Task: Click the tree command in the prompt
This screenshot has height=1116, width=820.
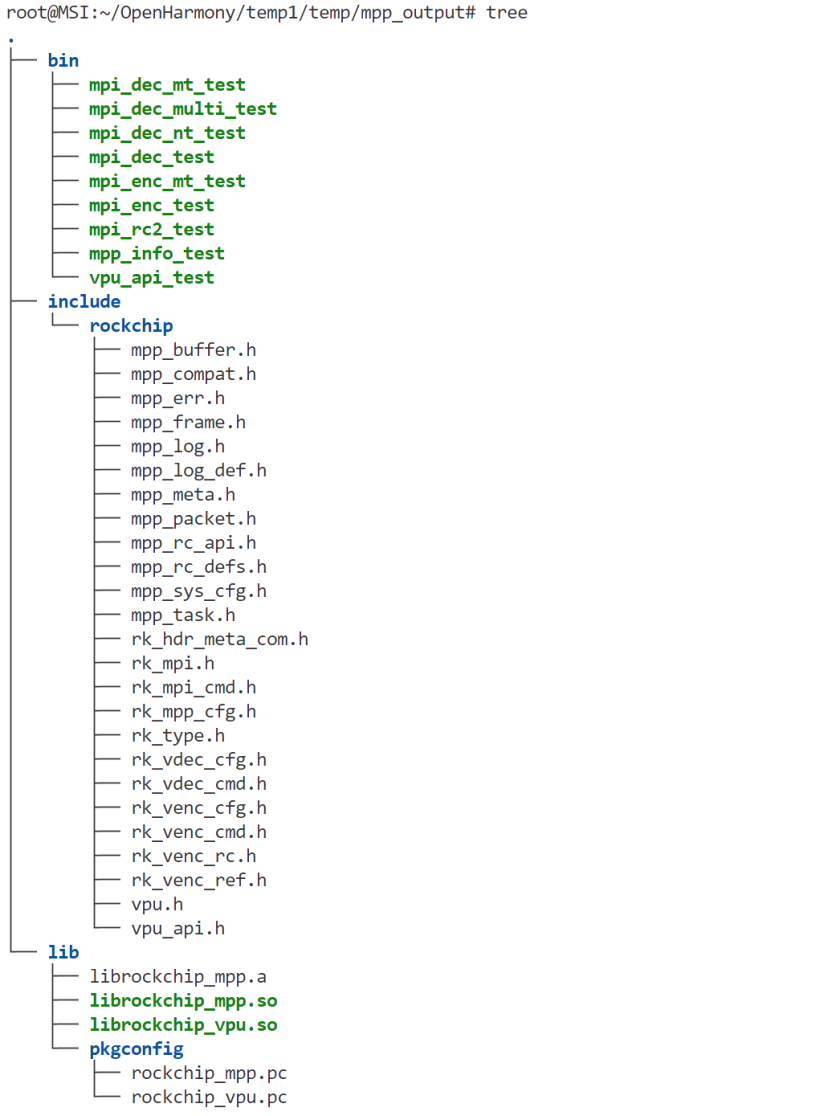Action: point(507,13)
